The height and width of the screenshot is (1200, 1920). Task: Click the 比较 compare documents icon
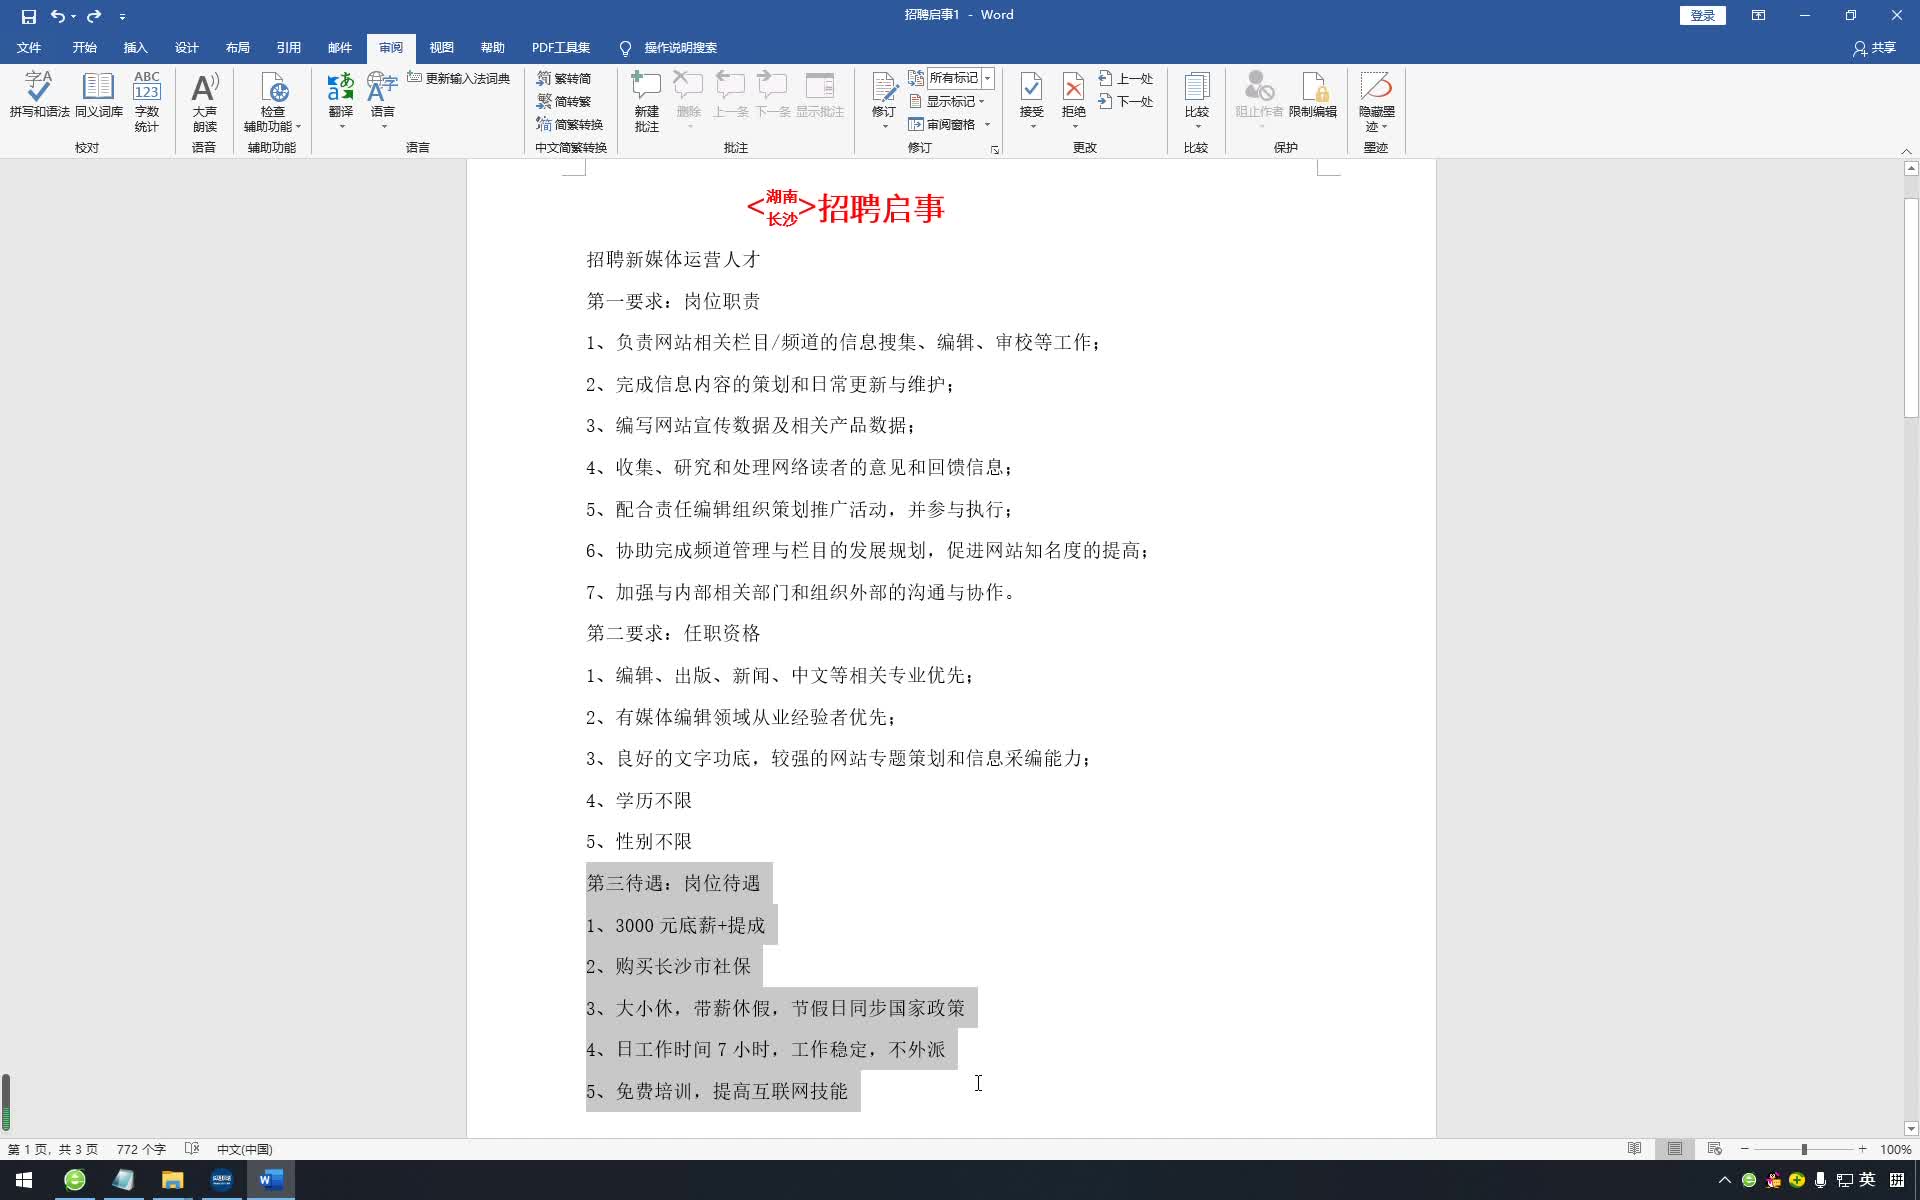click(x=1197, y=87)
